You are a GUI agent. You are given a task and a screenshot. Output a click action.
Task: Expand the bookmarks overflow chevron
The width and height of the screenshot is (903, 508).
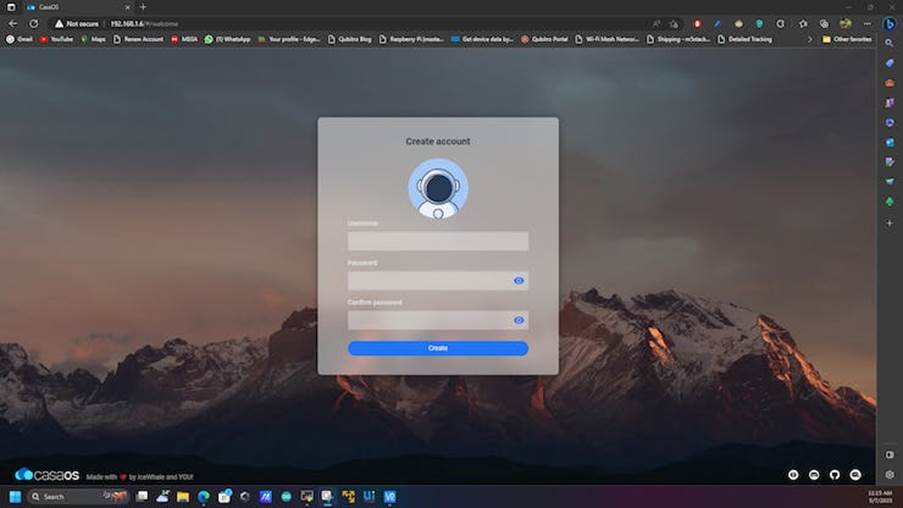pos(810,39)
